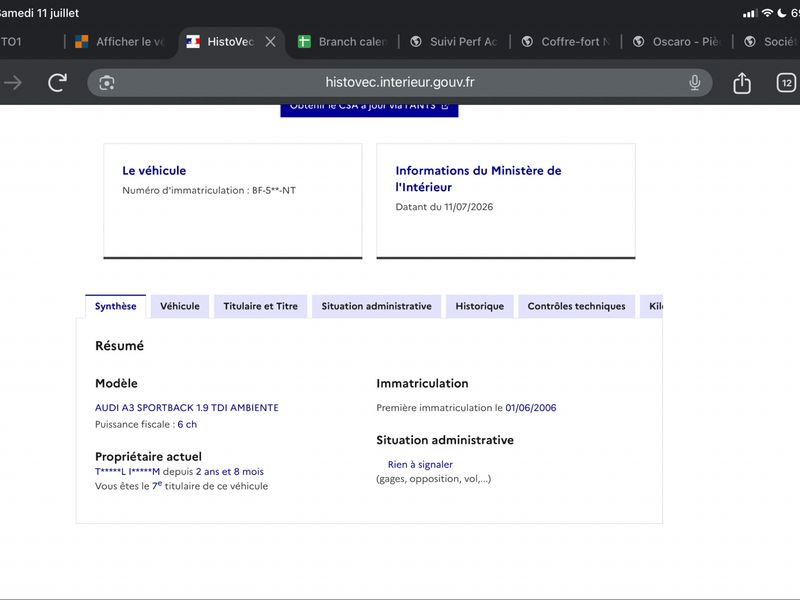Reload the page with the refresh icon
This screenshot has width=800, height=600.
[57, 83]
